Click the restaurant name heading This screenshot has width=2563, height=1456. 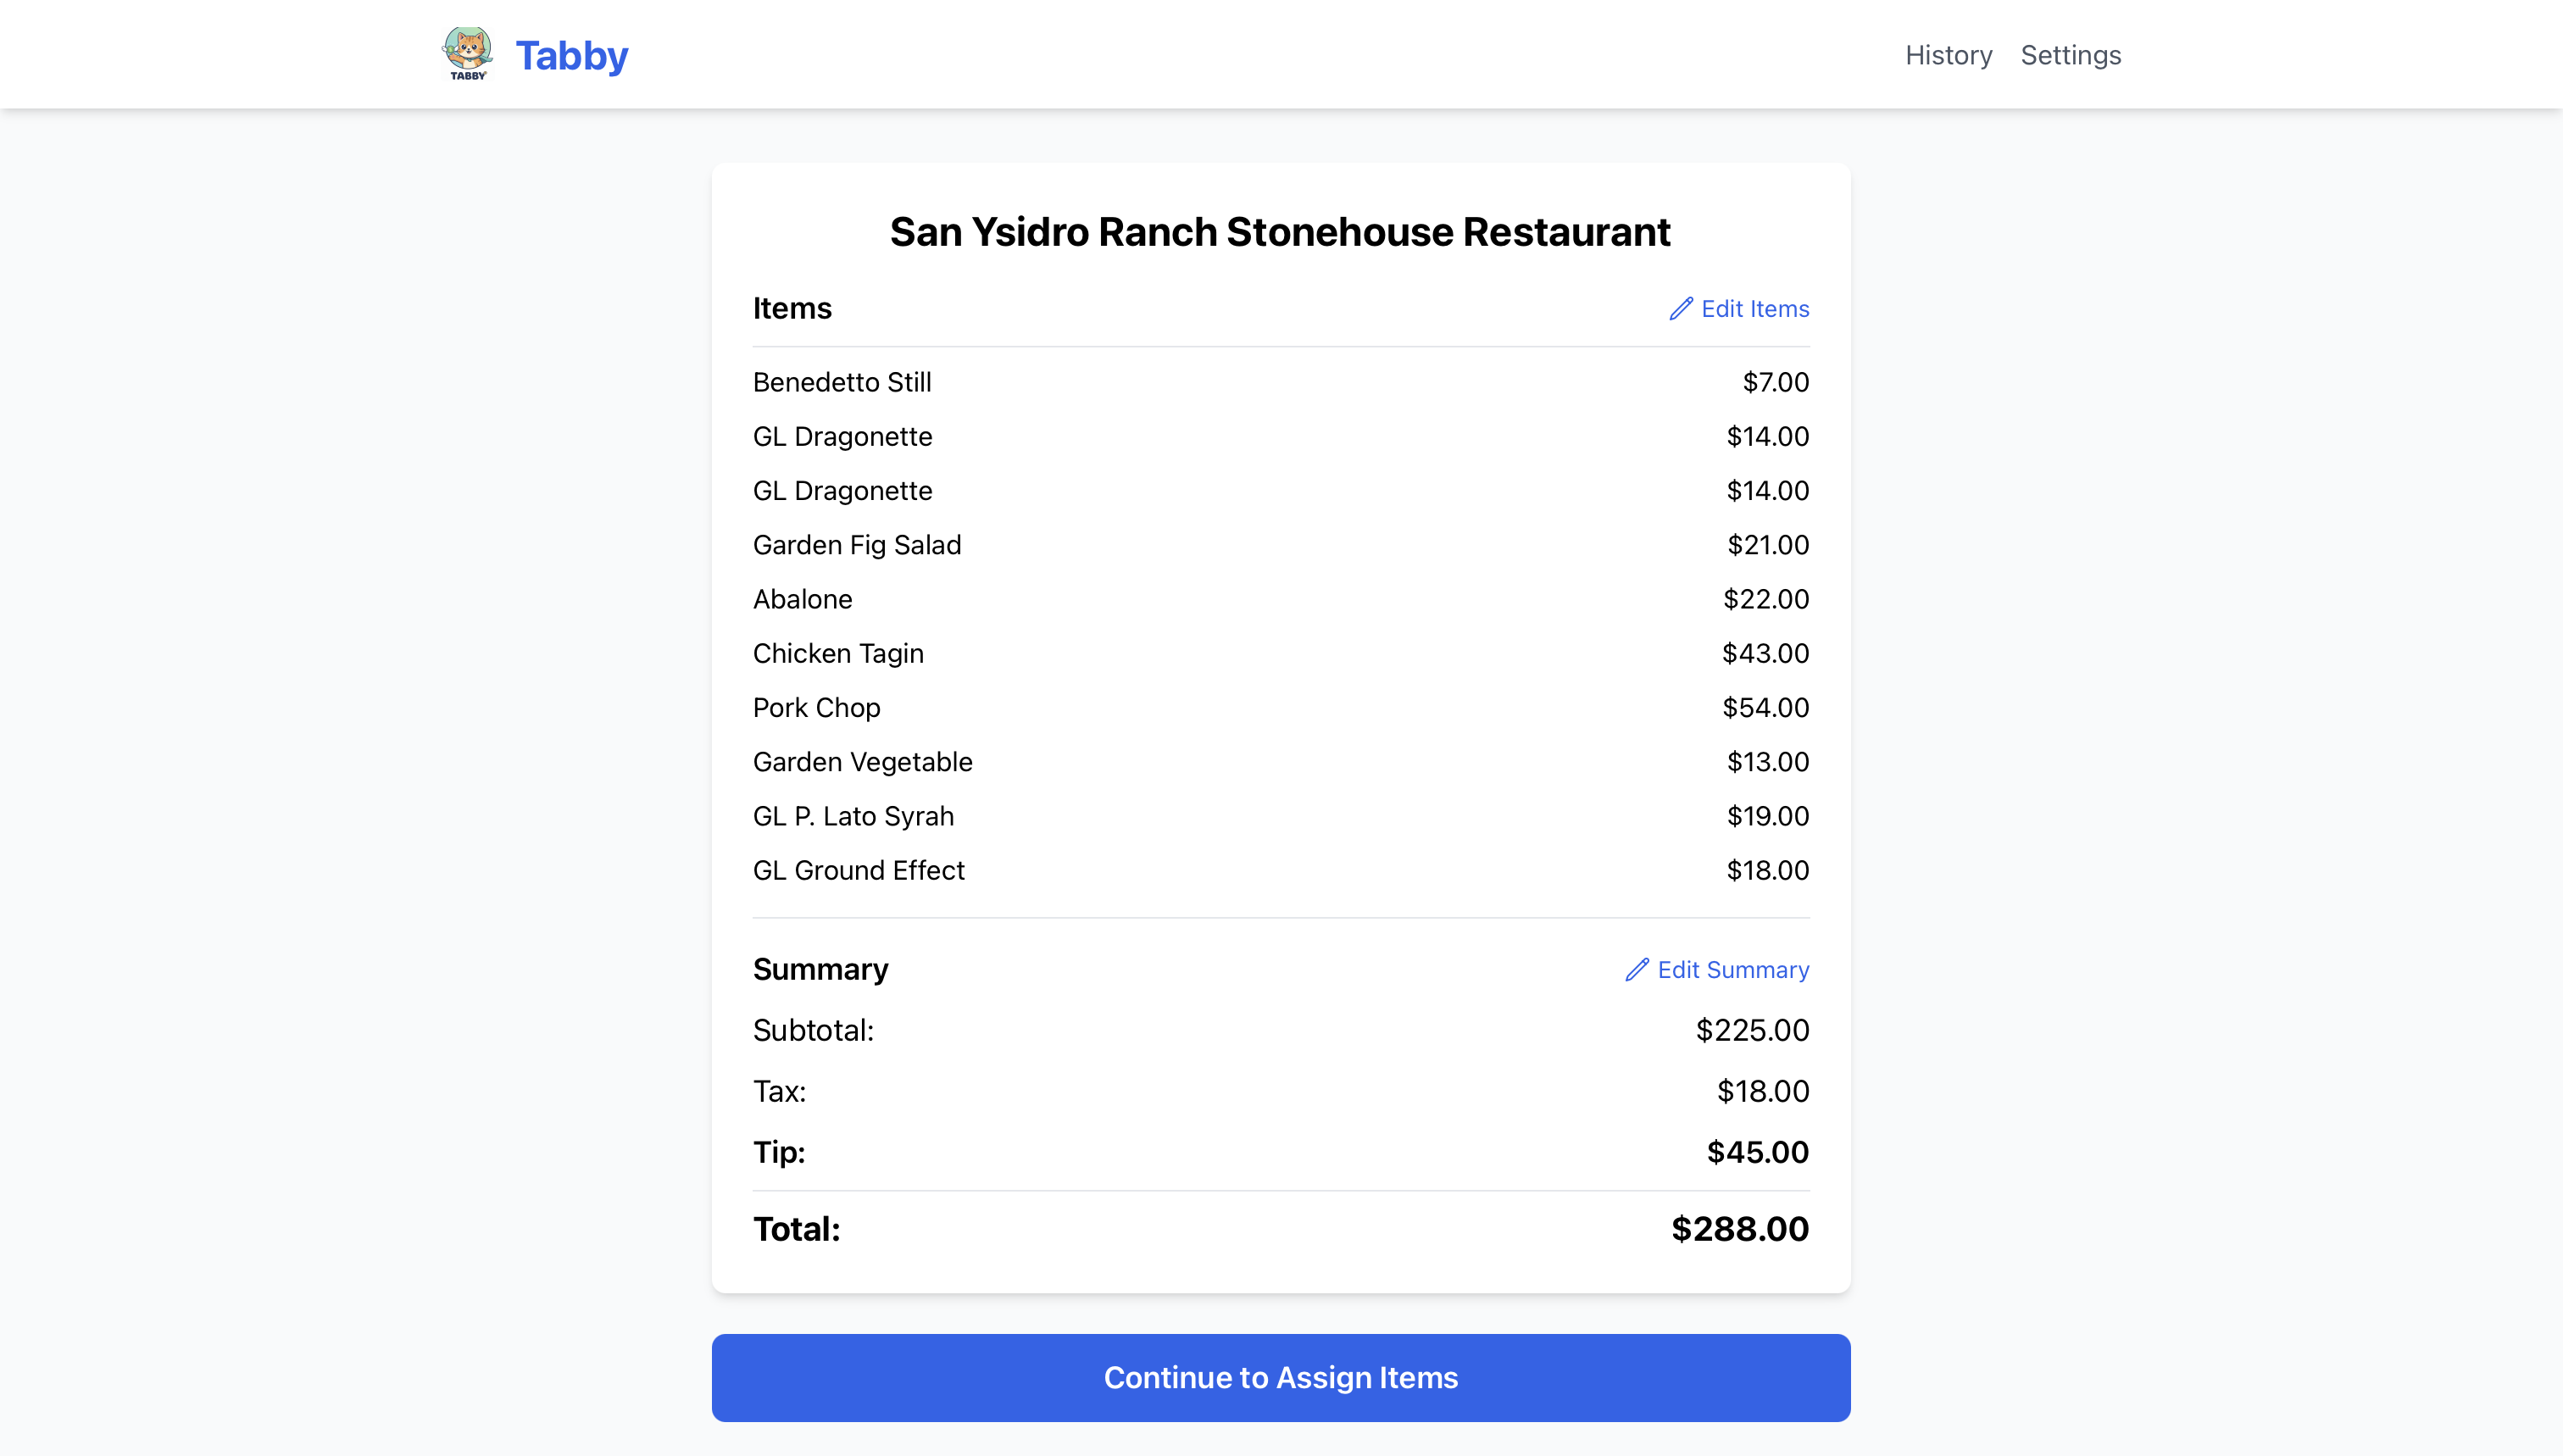[1280, 232]
